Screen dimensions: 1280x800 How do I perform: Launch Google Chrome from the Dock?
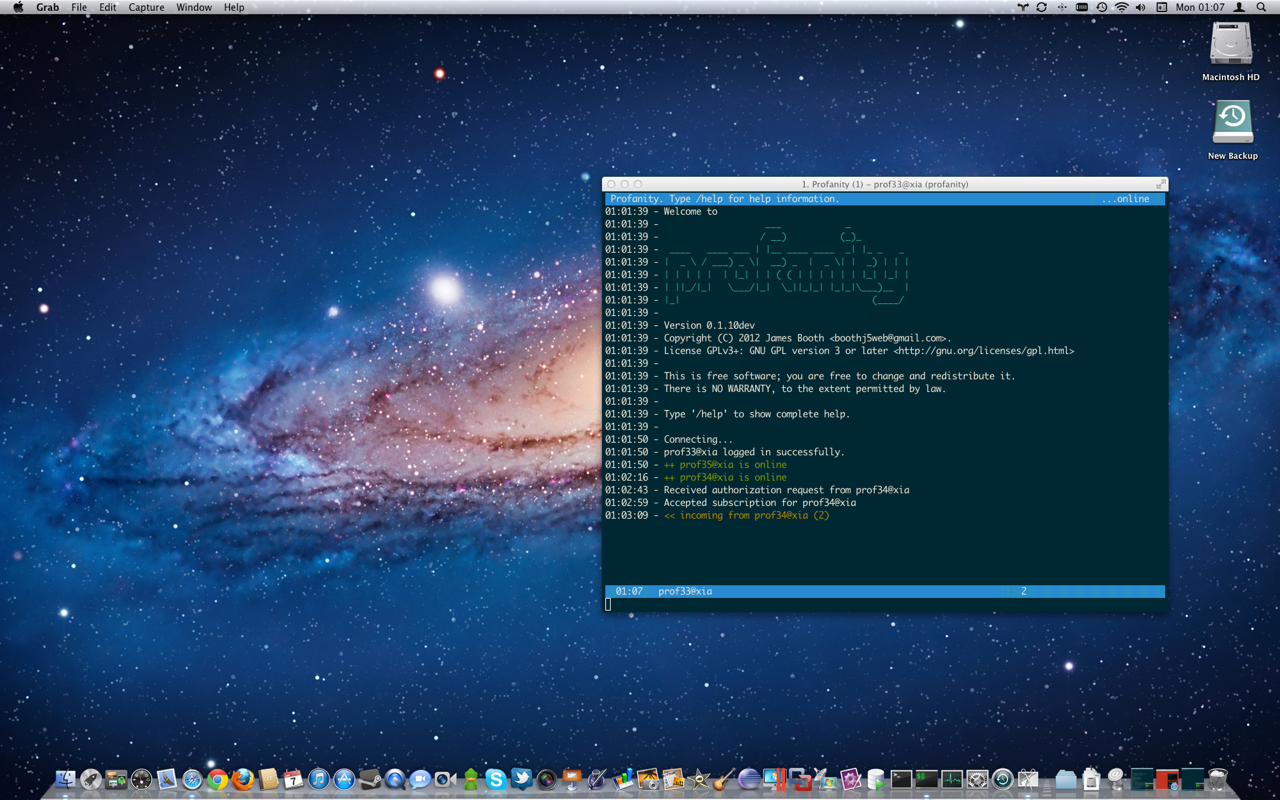click(217, 779)
